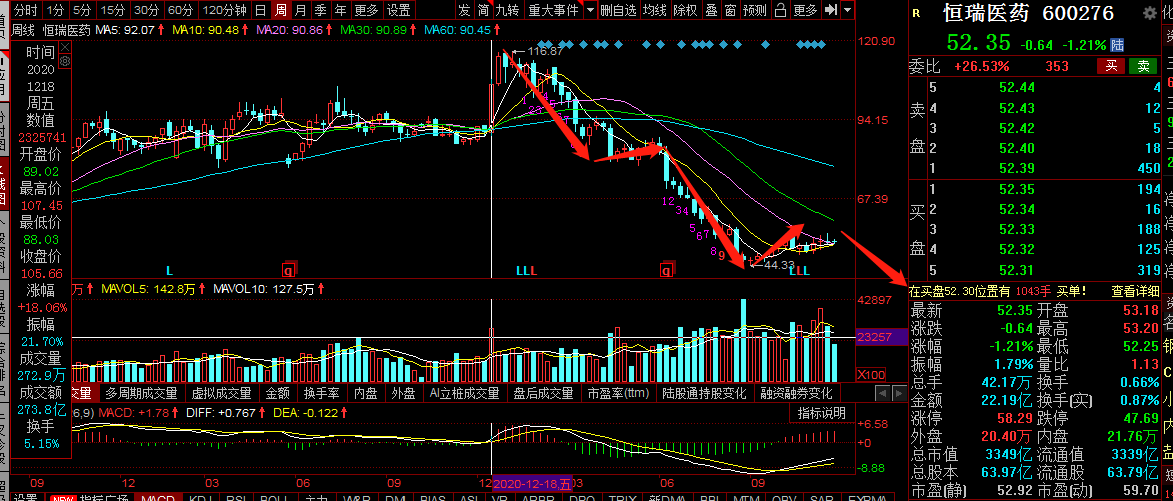This screenshot has width=1173, height=501.
Task: Click the yellow R marker beside the stock name
Action: click(917, 14)
